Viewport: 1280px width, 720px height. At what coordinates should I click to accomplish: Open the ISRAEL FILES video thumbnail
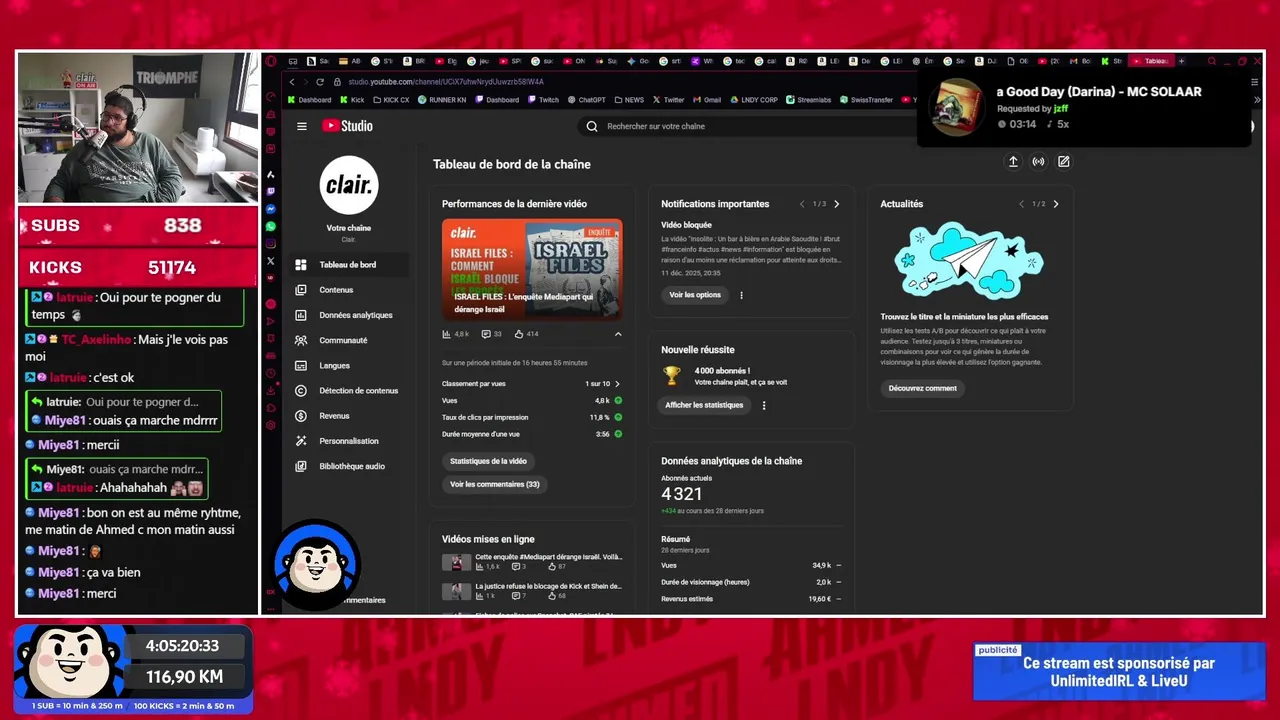point(532,269)
